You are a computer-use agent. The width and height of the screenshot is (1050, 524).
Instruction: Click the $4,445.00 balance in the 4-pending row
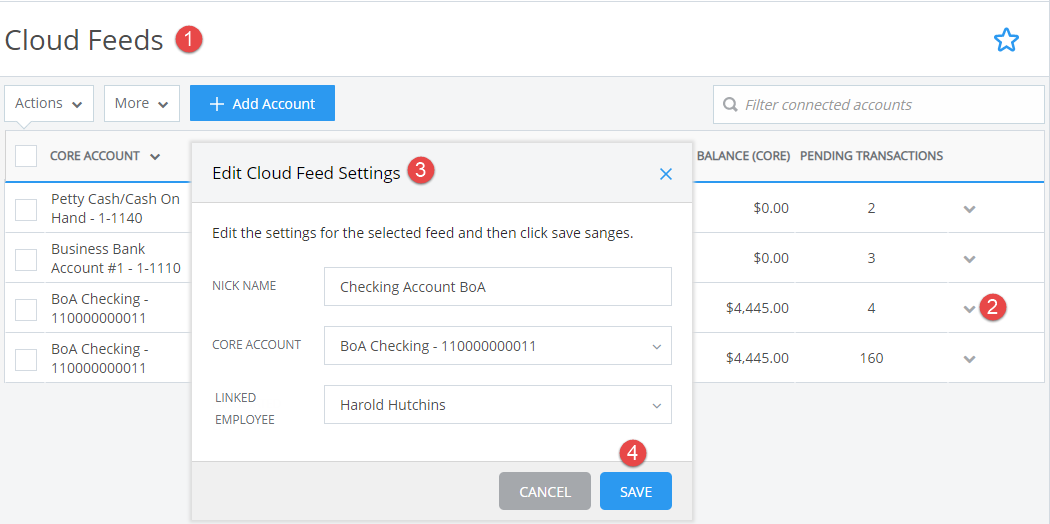click(x=757, y=309)
